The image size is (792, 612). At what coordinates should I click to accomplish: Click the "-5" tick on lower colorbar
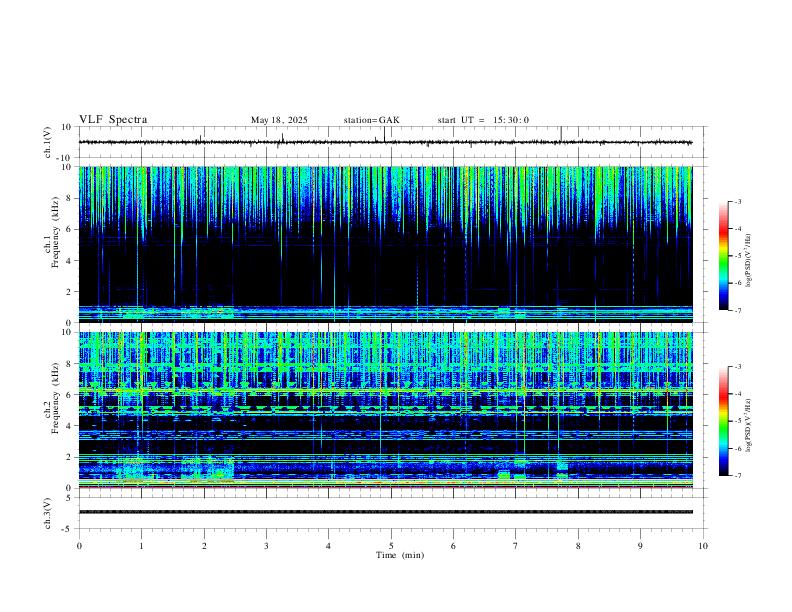[737, 421]
